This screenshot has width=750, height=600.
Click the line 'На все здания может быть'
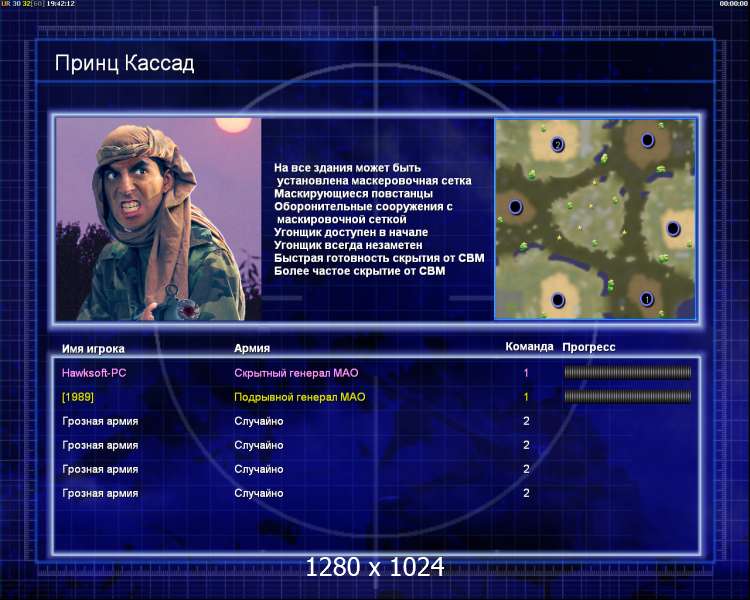coord(347,168)
